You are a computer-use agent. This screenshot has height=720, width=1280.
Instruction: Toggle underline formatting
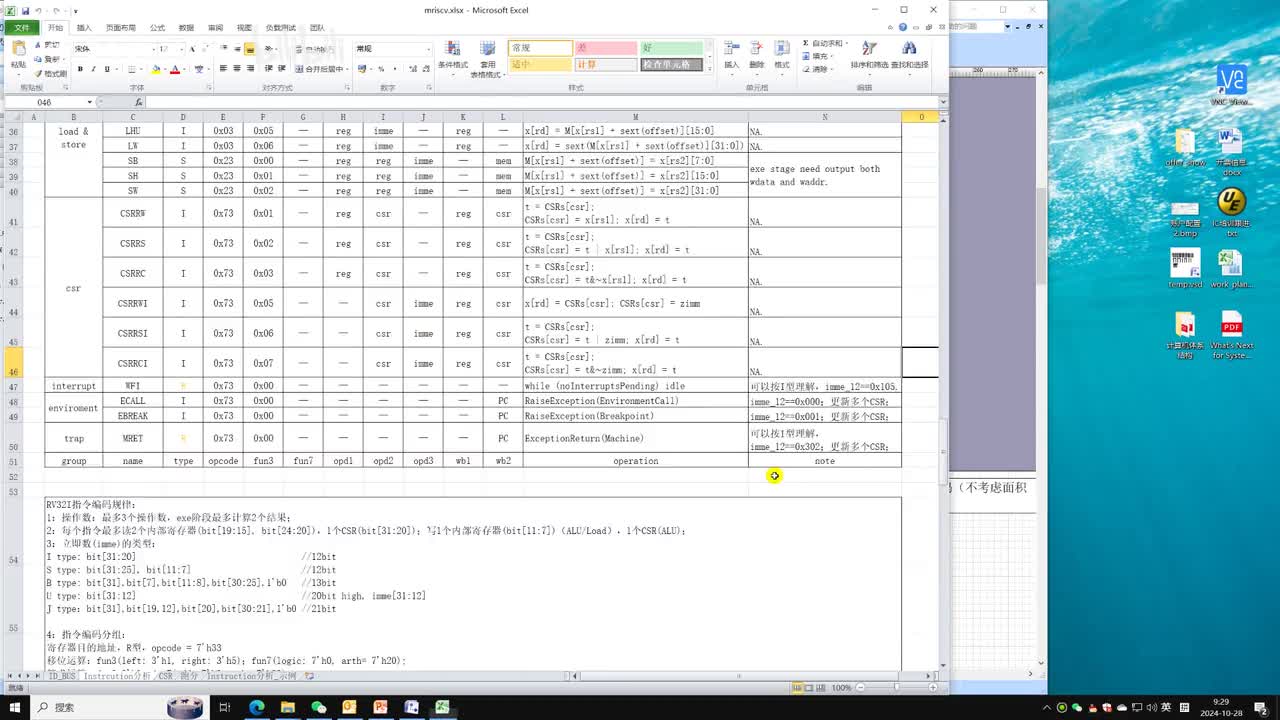click(107, 69)
